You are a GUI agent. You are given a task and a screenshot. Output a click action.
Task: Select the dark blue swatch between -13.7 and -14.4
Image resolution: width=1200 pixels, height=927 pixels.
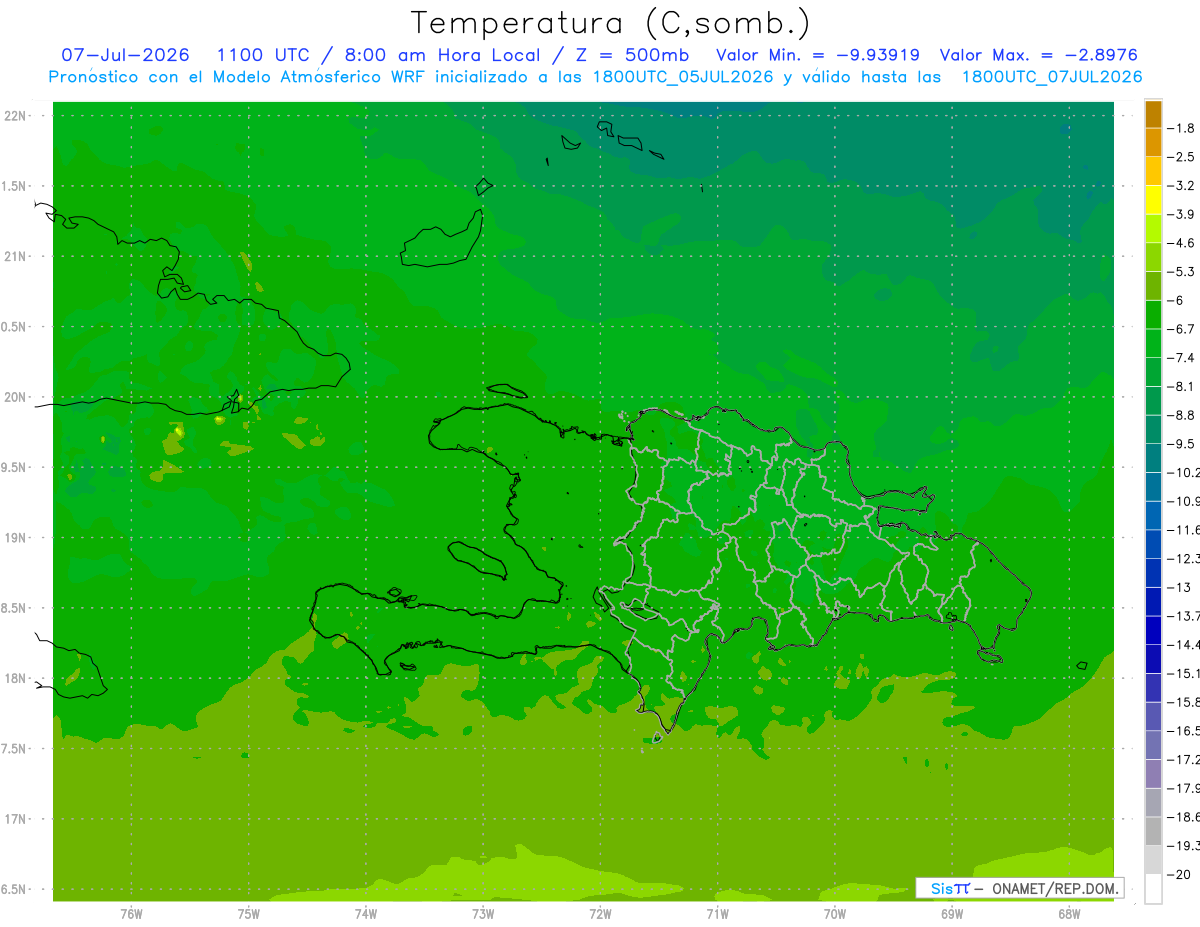coord(1153,630)
